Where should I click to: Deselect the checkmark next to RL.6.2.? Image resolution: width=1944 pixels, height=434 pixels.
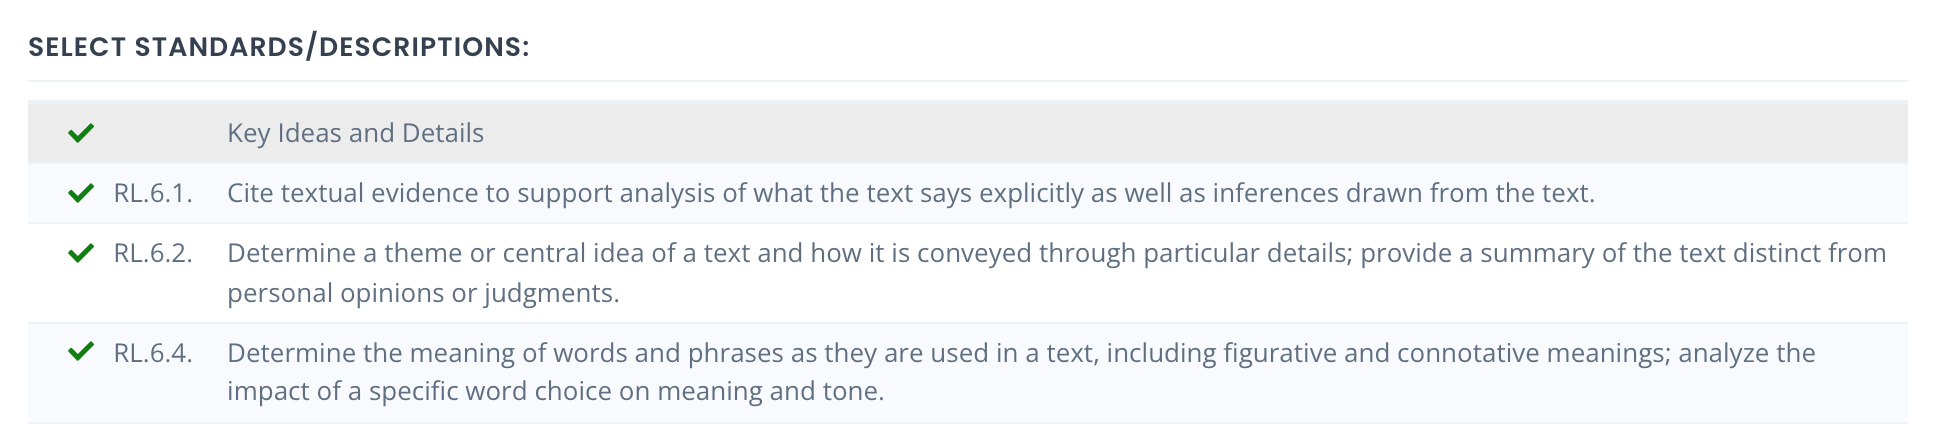81,253
